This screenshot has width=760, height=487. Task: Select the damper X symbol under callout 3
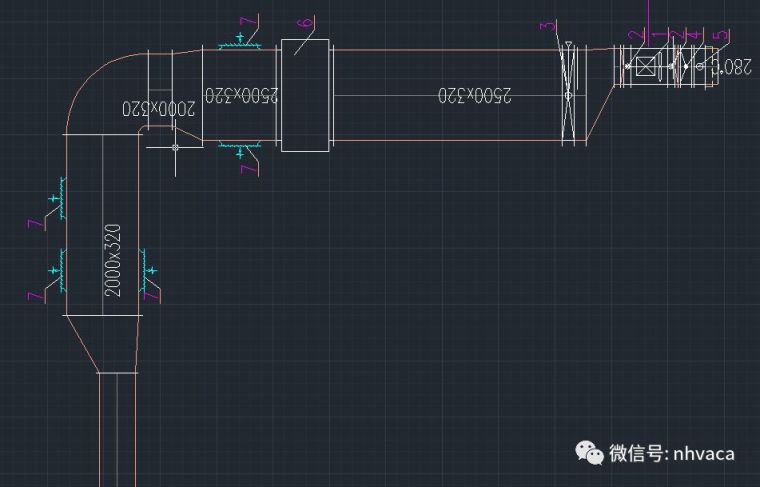(x=568, y=95)
